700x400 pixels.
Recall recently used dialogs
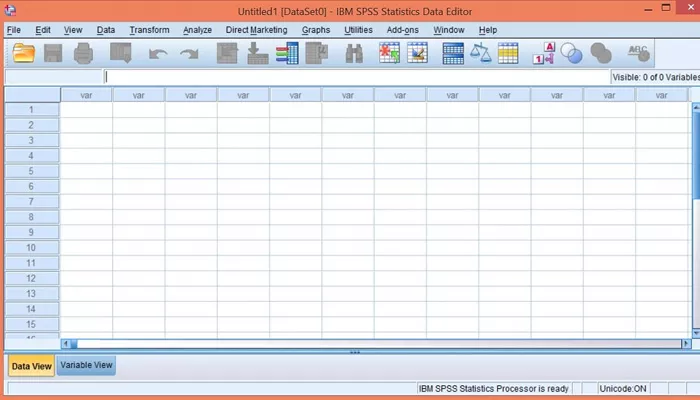click(121, 53)
